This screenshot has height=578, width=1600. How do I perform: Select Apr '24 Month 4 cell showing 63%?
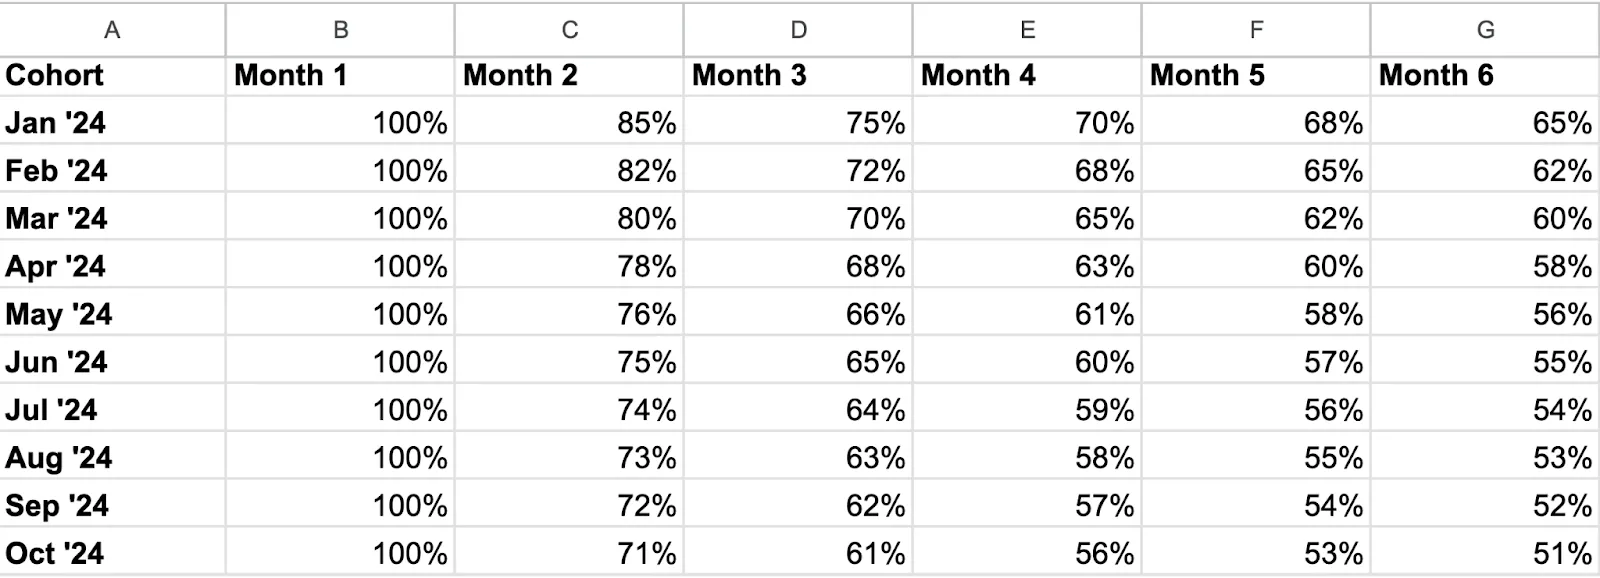click(x=1027, y=267)
